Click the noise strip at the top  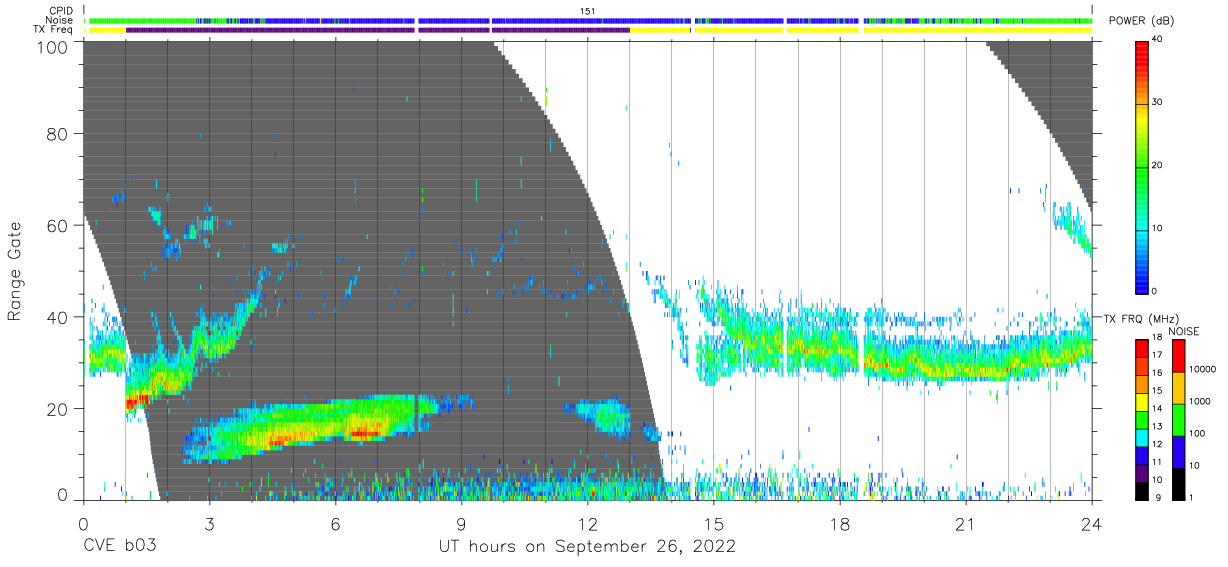click(x=588, y=20)
